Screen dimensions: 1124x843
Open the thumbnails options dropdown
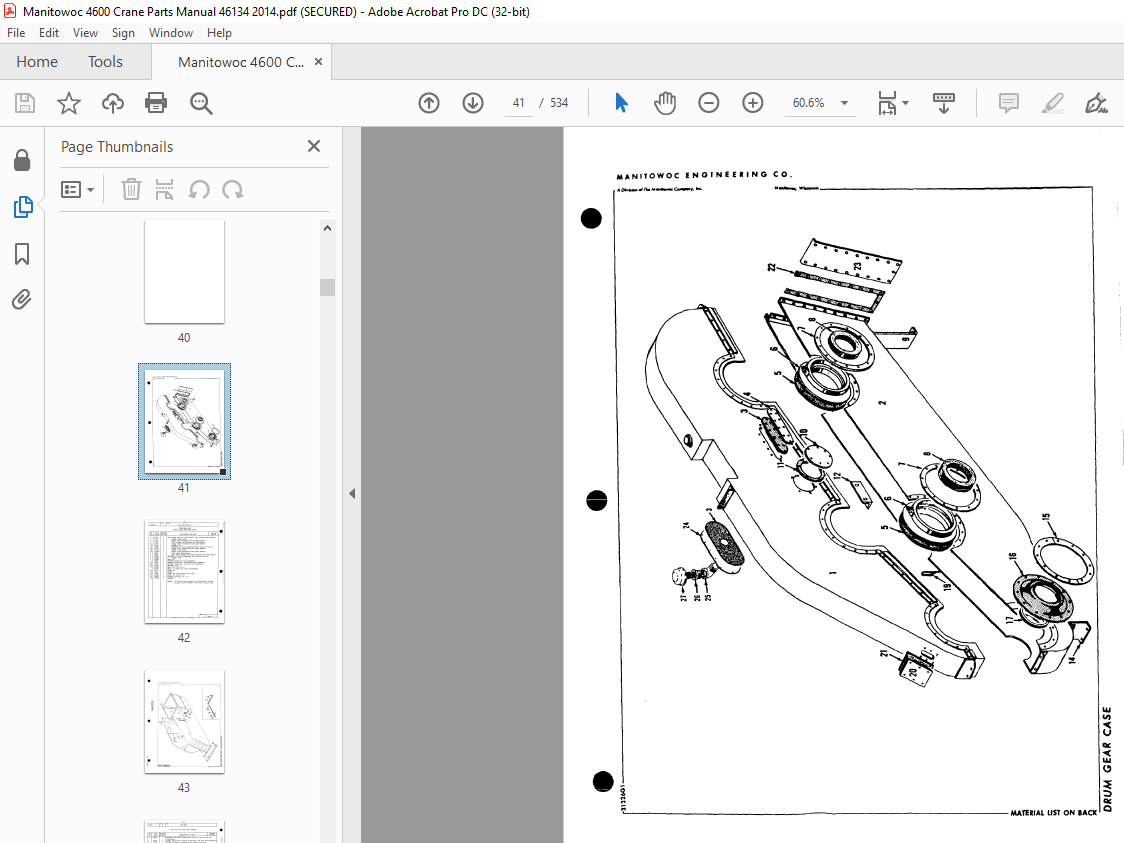coord(77,190)
